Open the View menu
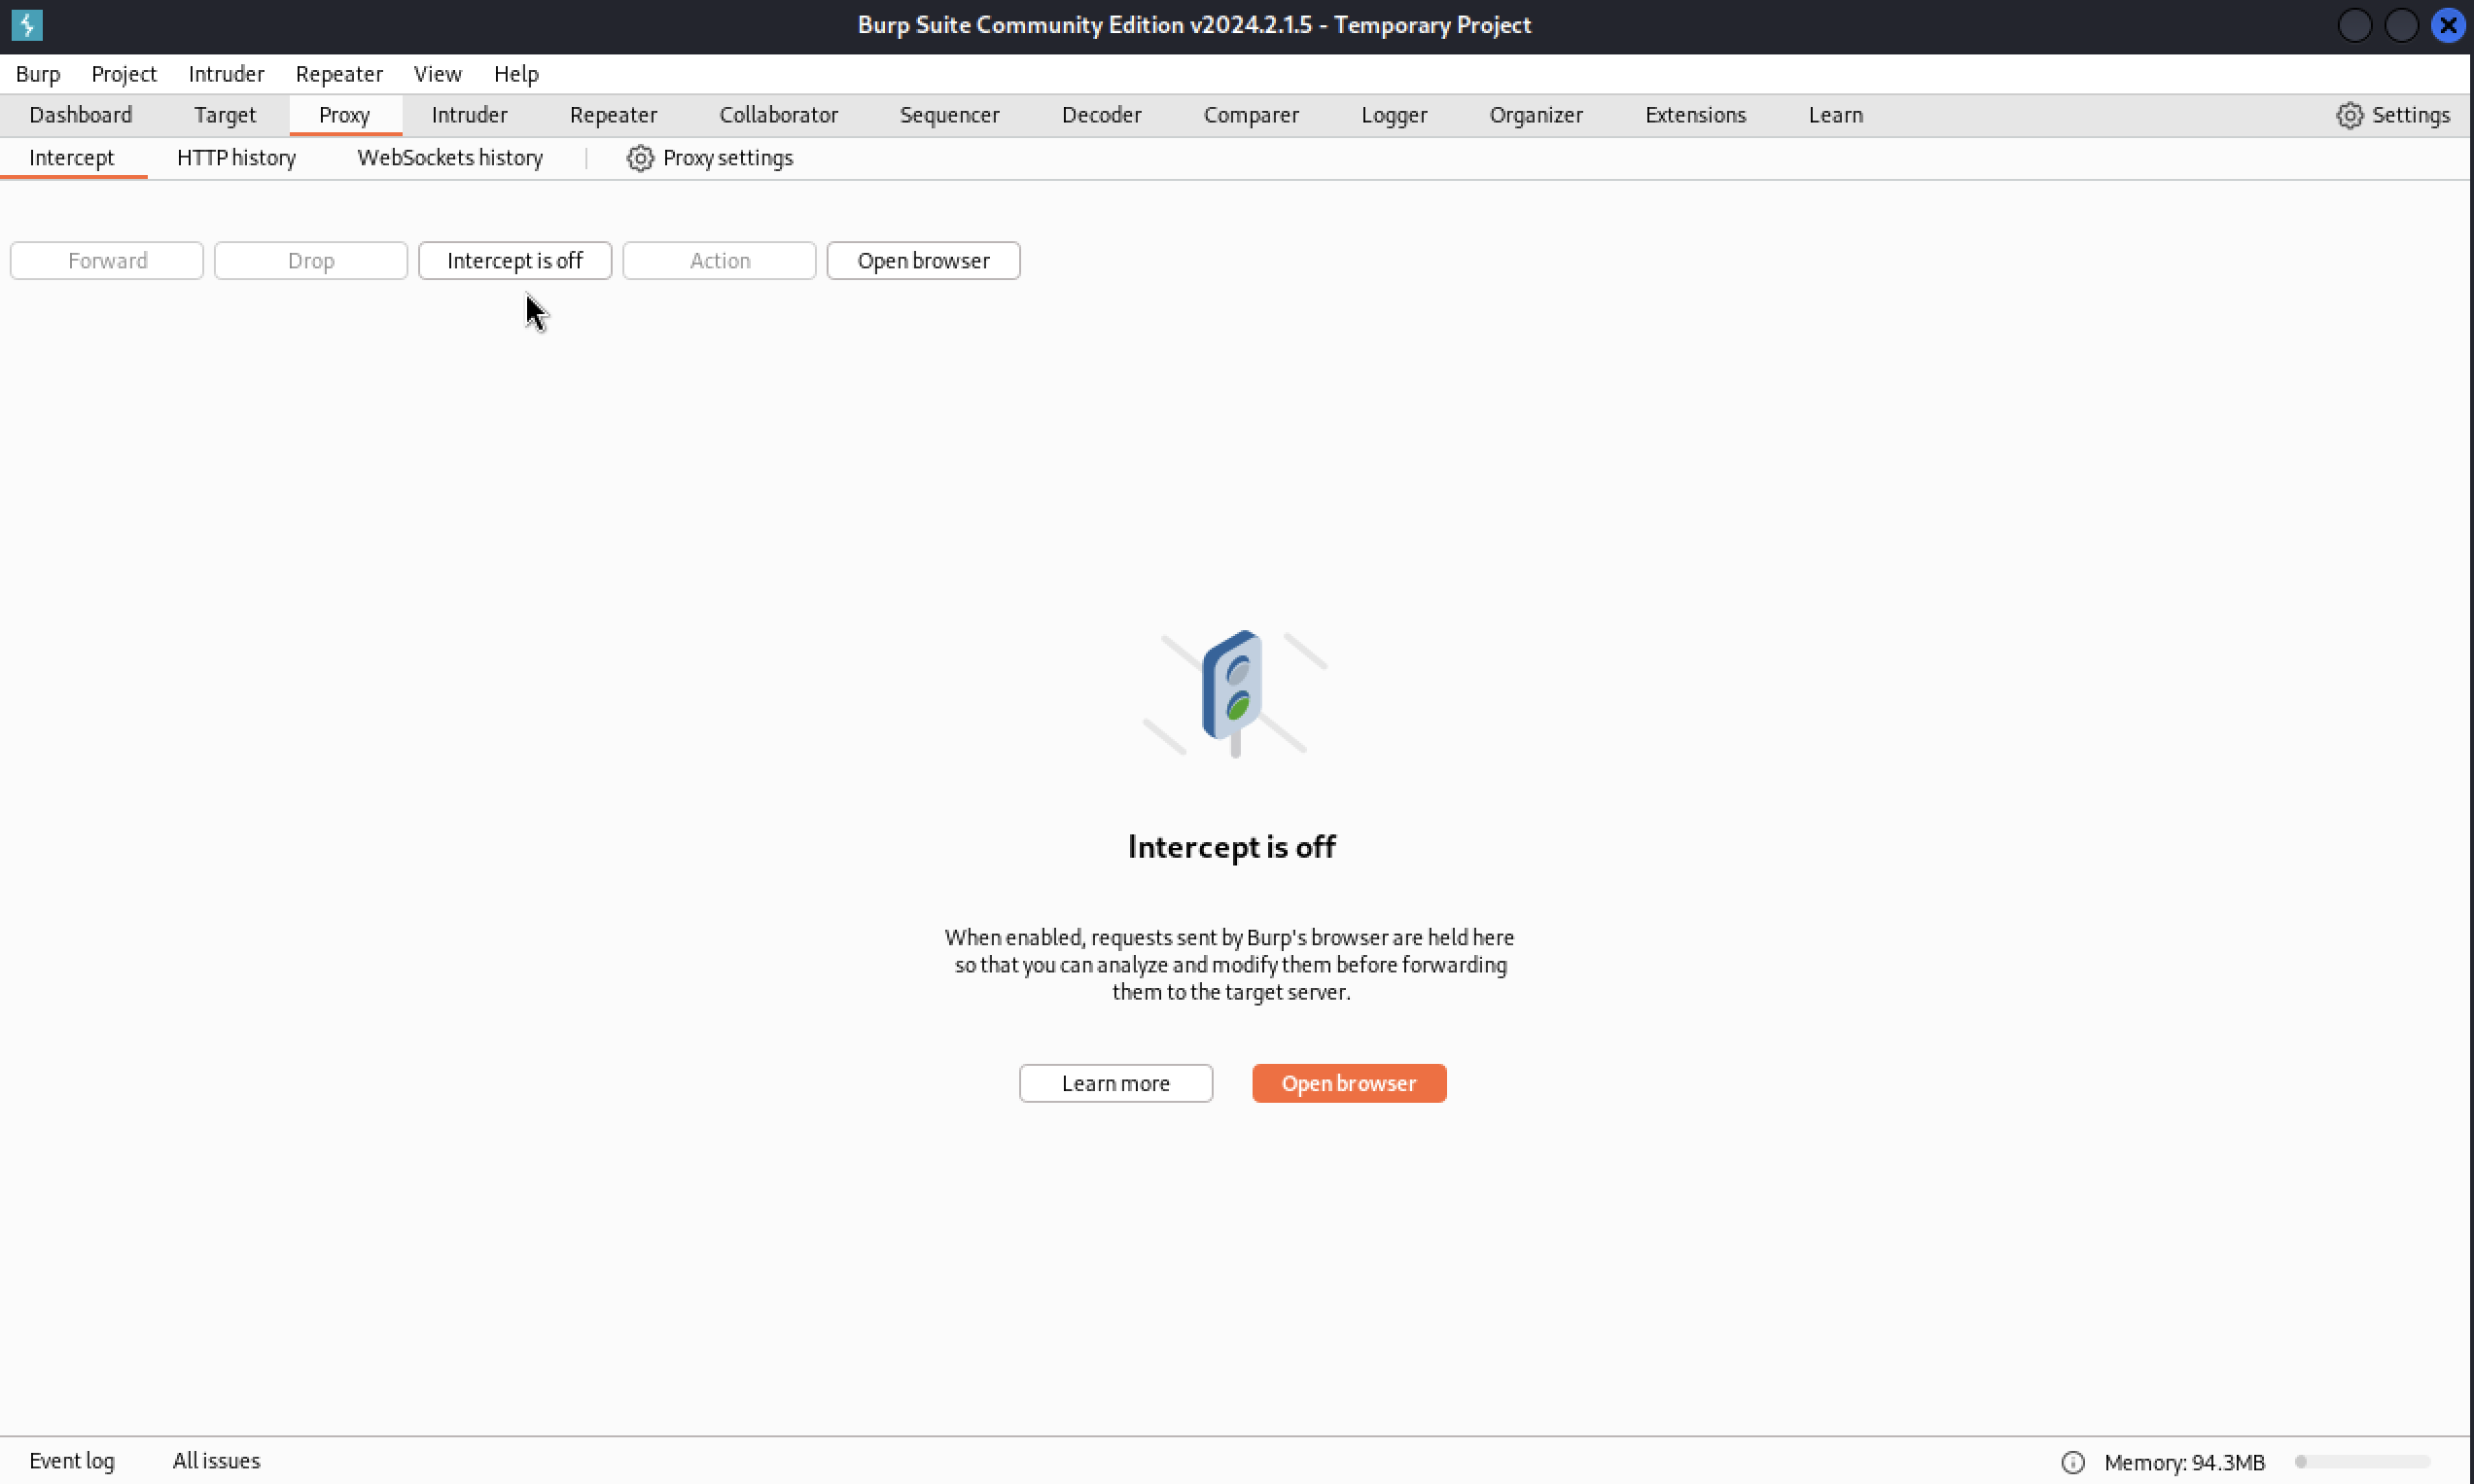 click(x=437, y=74)
